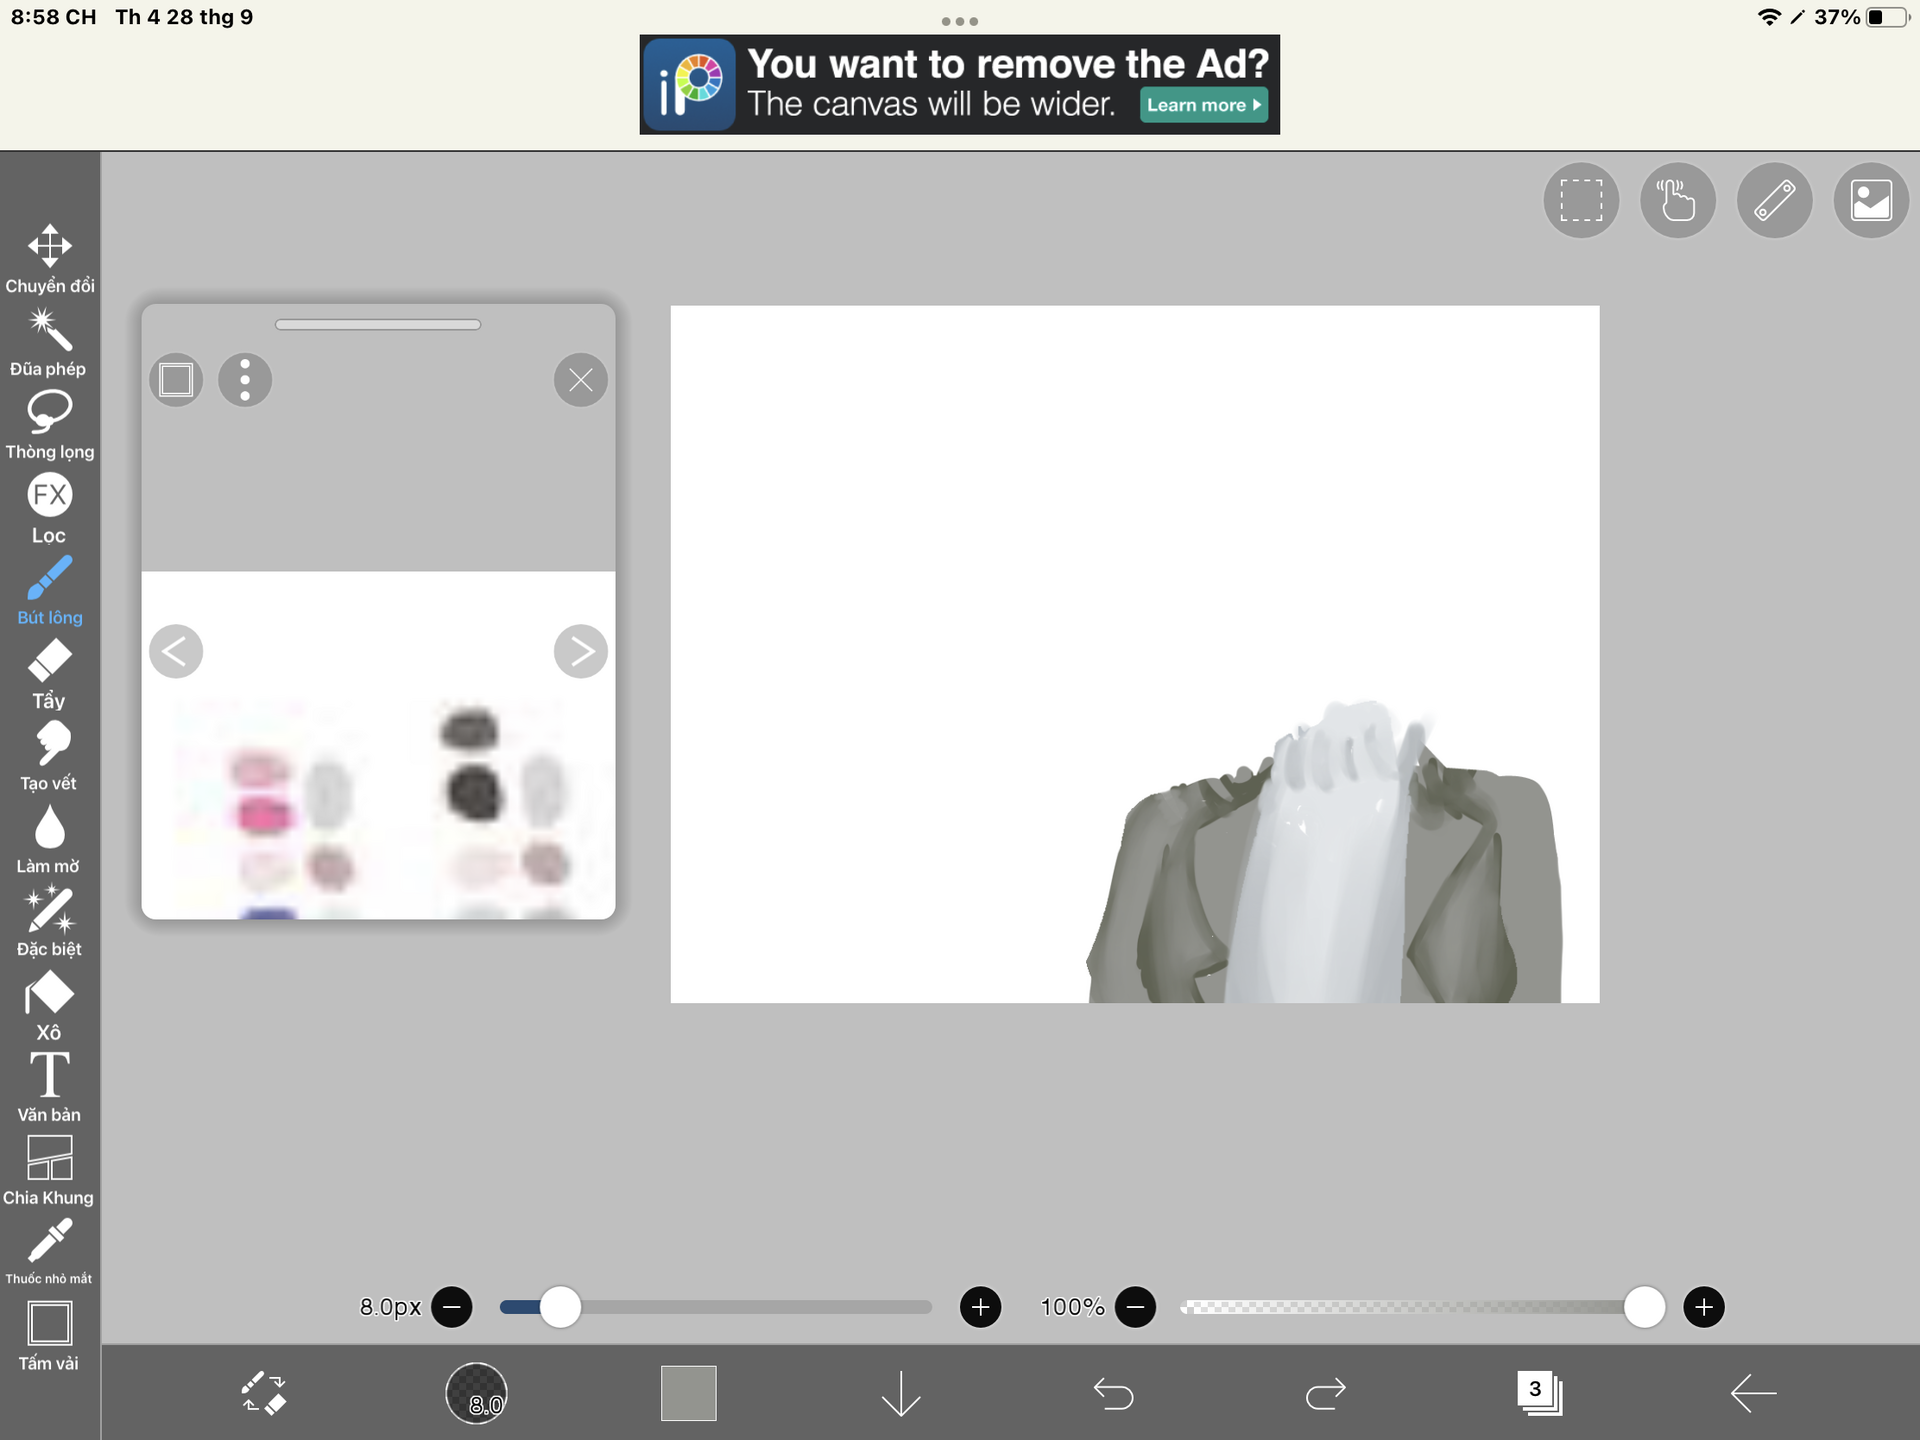The width and height of the screenshot is (1920, 1440).
Task: Select the Tẩy eraser tool
Action: point(49,674)
